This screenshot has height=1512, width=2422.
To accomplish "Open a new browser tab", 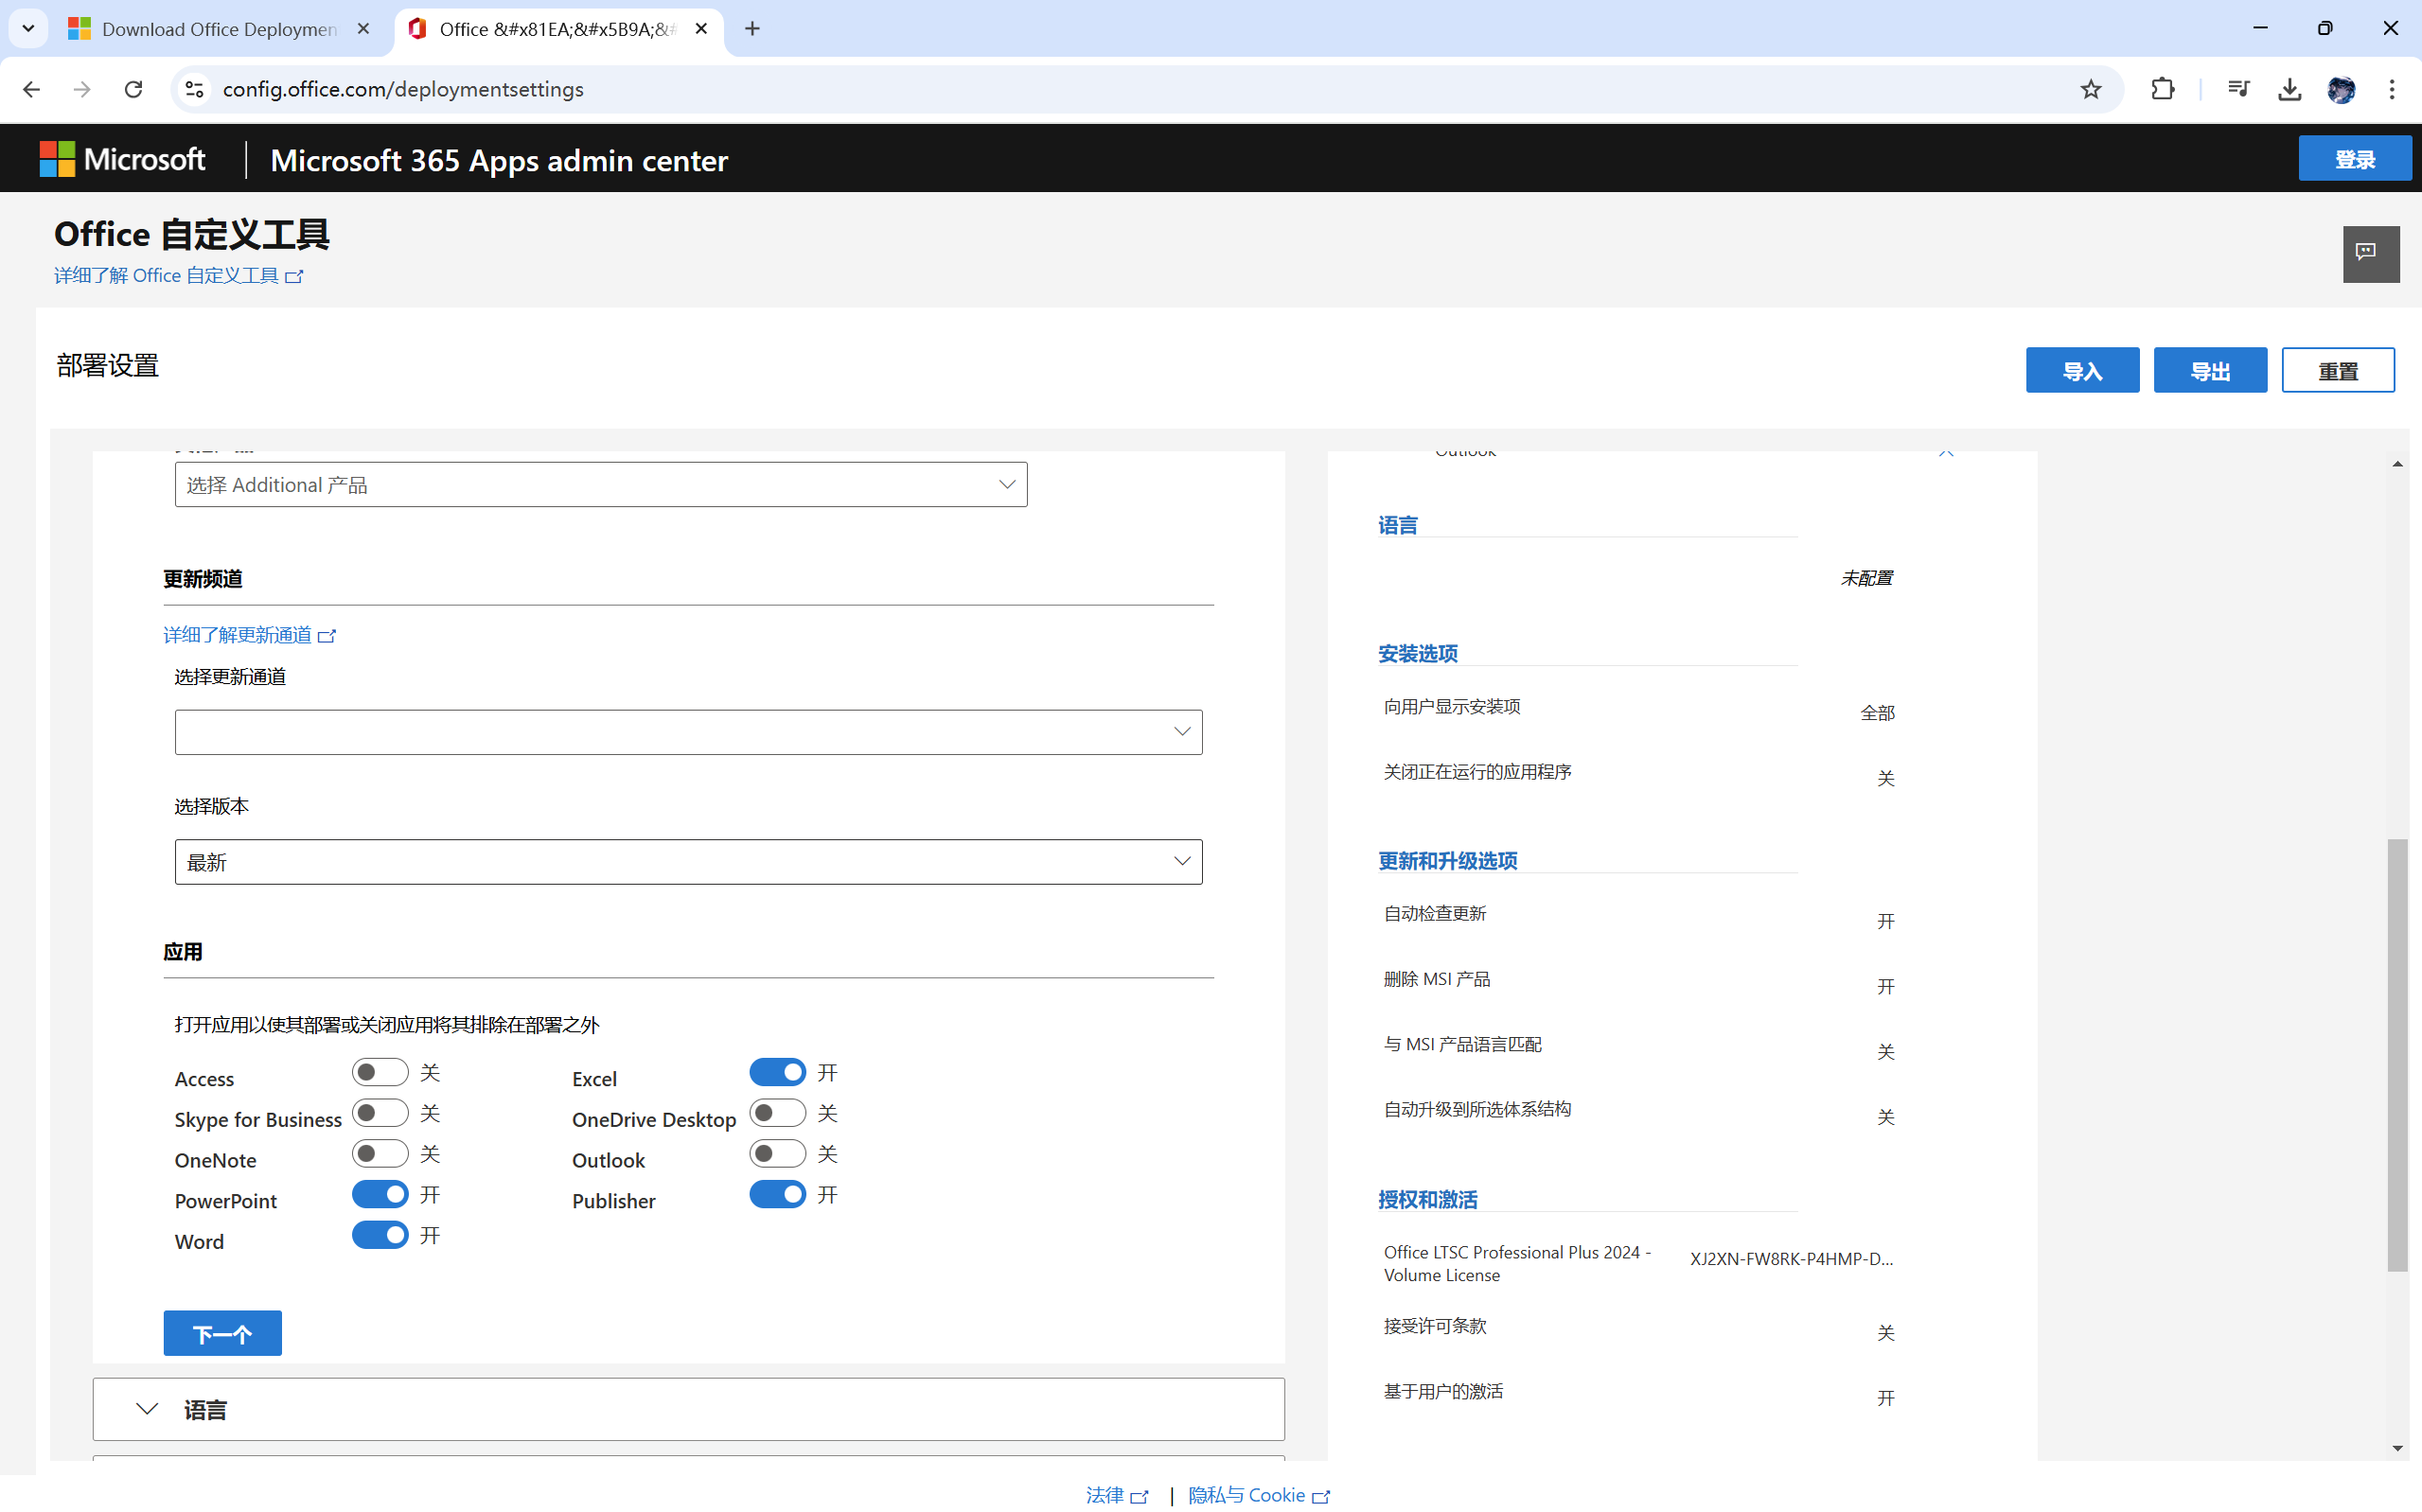I will (752, 29).
